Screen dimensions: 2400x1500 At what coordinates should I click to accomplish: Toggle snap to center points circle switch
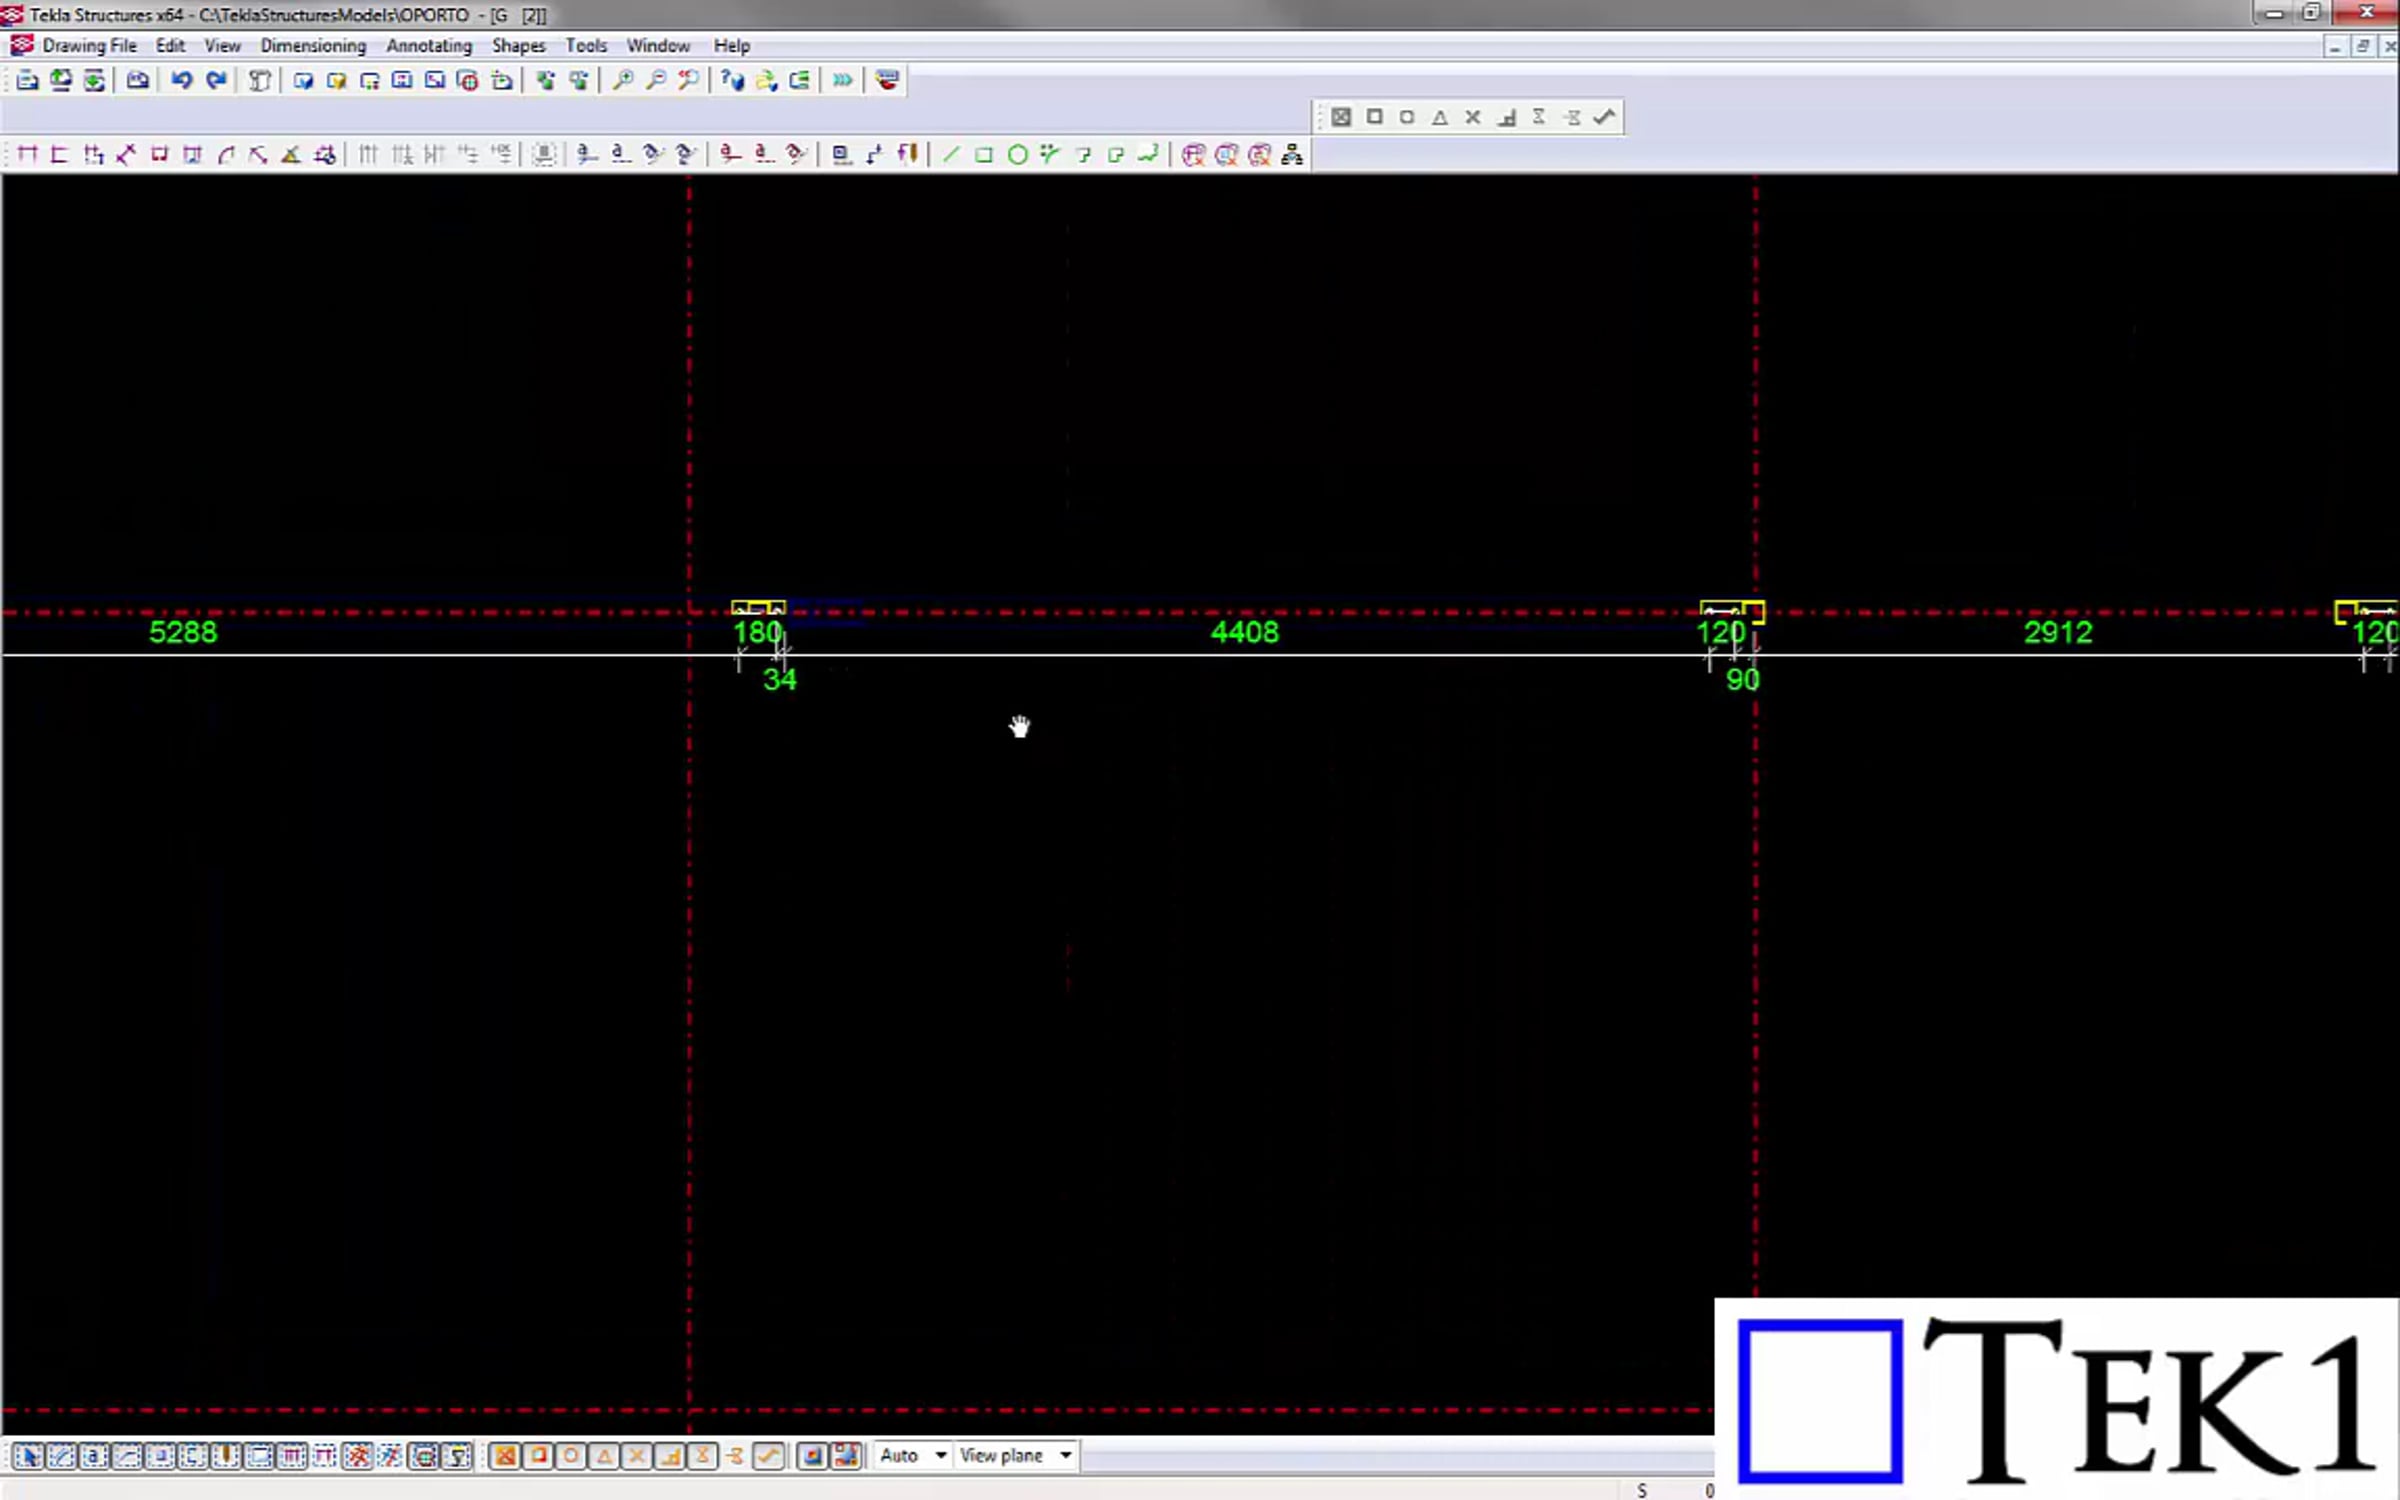571,1456
